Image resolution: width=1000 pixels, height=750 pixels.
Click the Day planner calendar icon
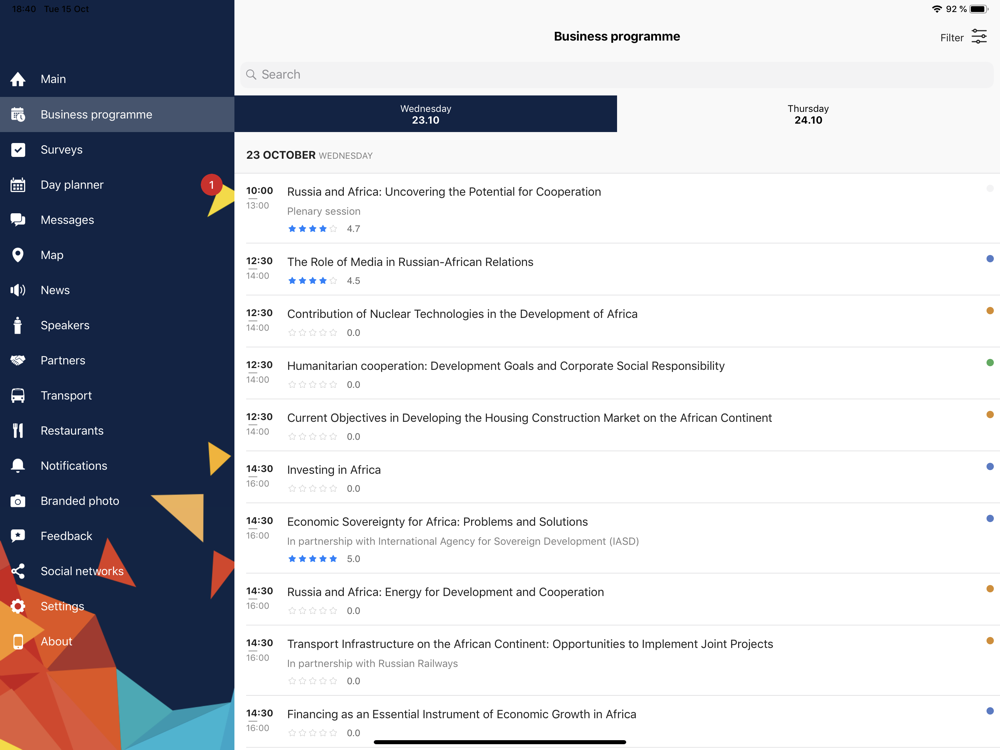point(18,185)
